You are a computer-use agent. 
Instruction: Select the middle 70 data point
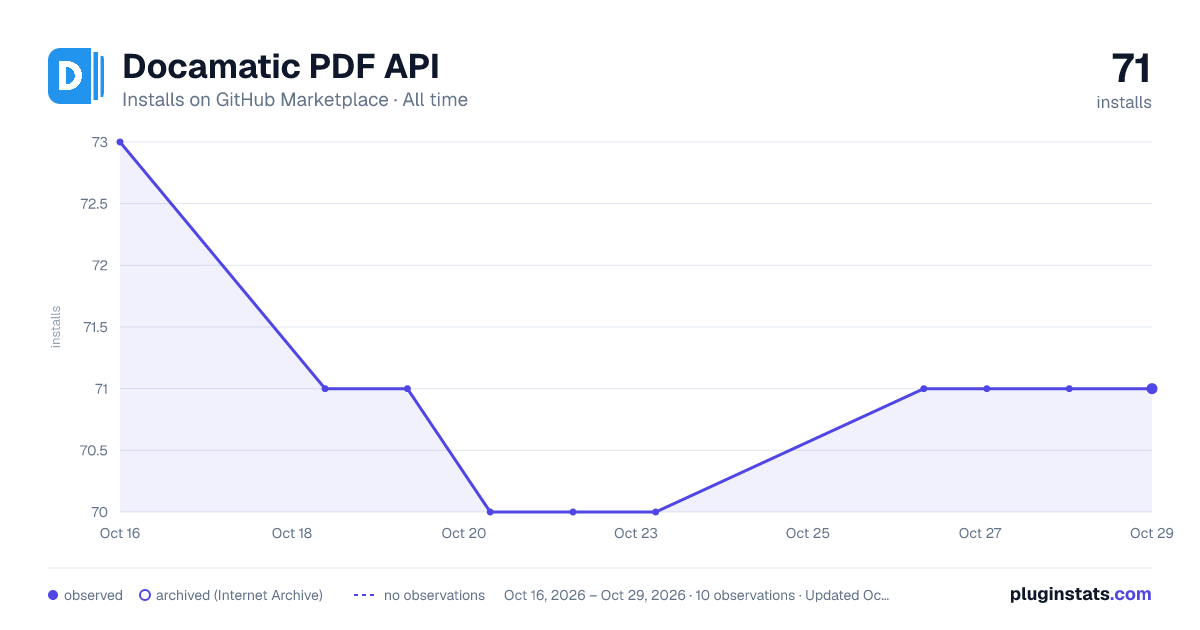point(573,512)
